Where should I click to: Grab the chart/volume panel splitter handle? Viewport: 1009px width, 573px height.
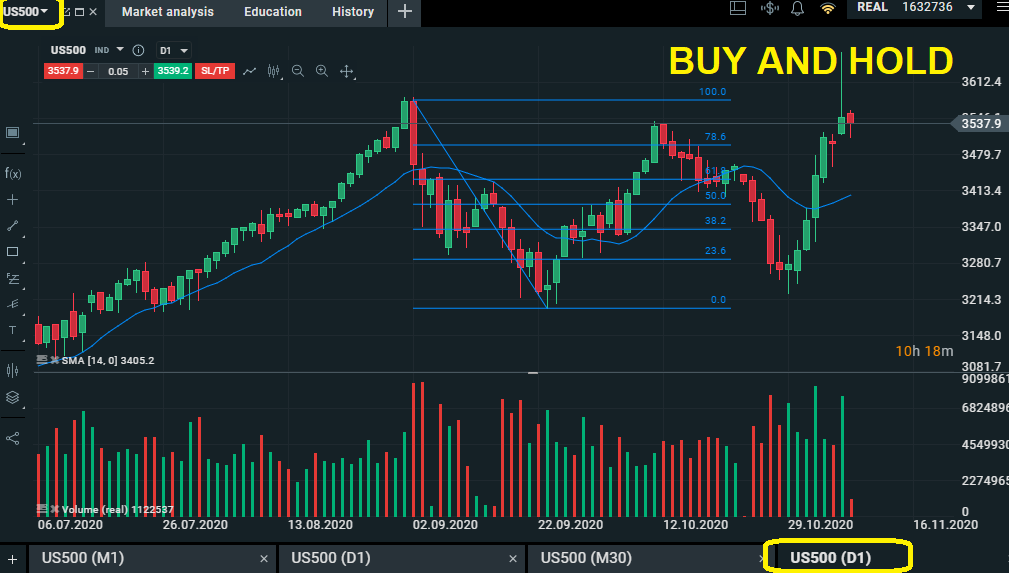pos(533,373)
